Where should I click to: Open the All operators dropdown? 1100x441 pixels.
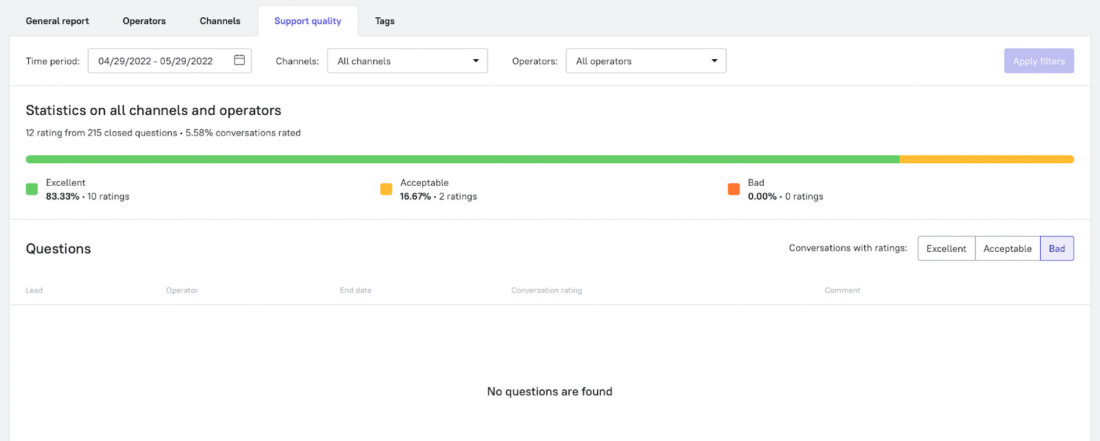point(646,61)
